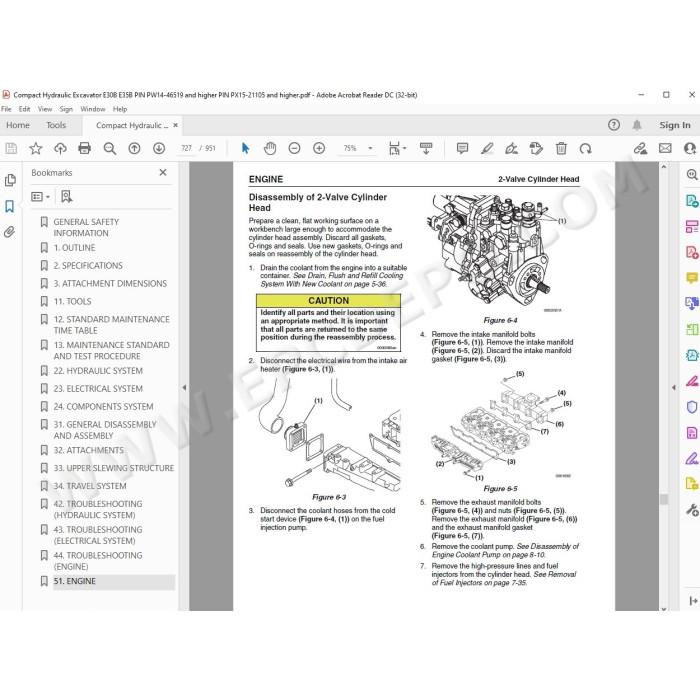This screenshot has width=700, height=700.
Task: Click the page number field 727
Action: (186, 148)
